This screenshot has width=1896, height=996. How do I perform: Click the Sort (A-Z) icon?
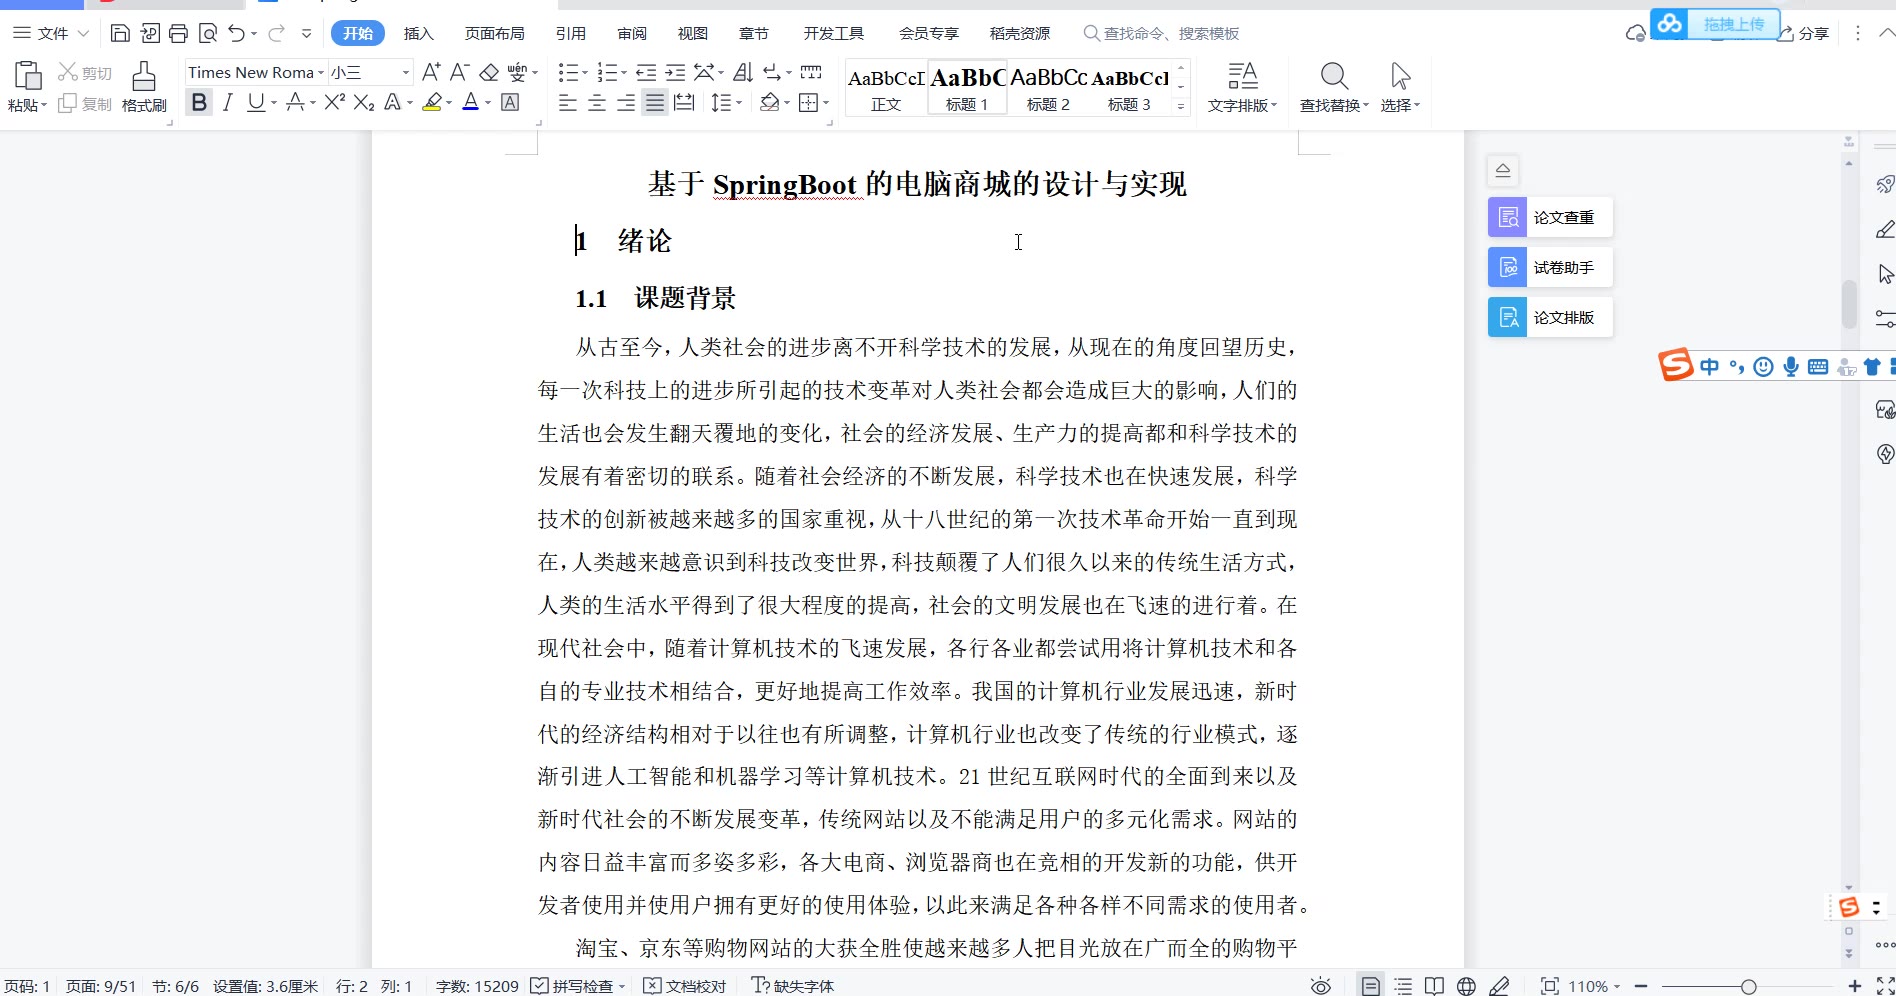tap(743, 72)
